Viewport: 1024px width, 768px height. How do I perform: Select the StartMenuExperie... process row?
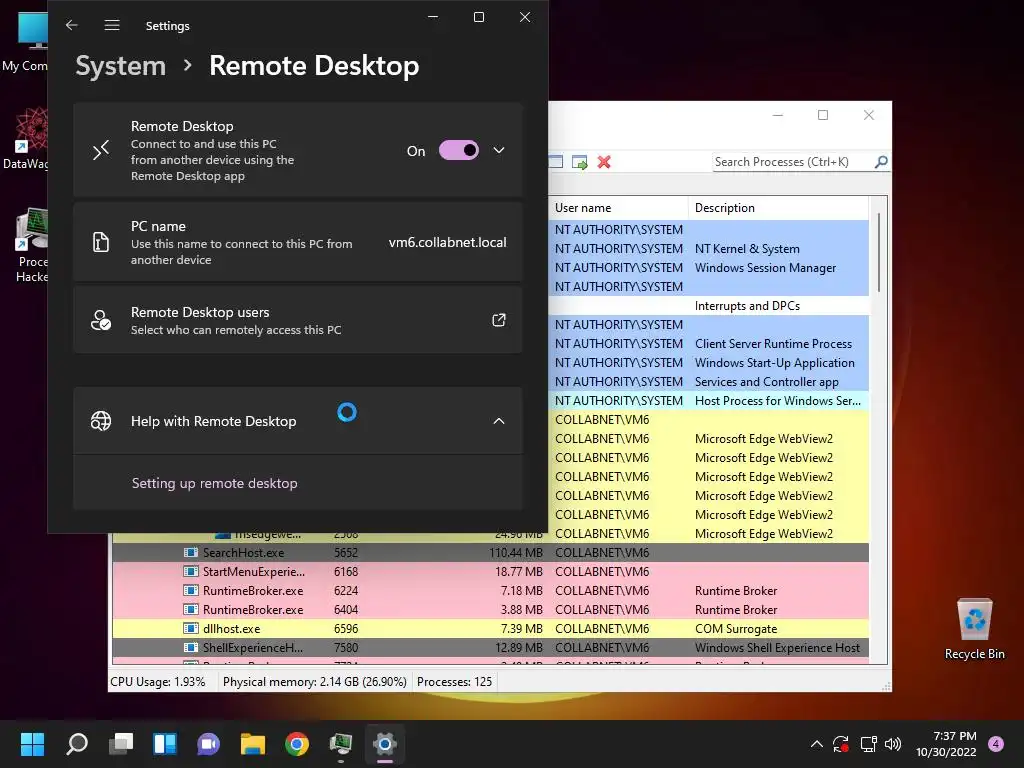[490, 571]
